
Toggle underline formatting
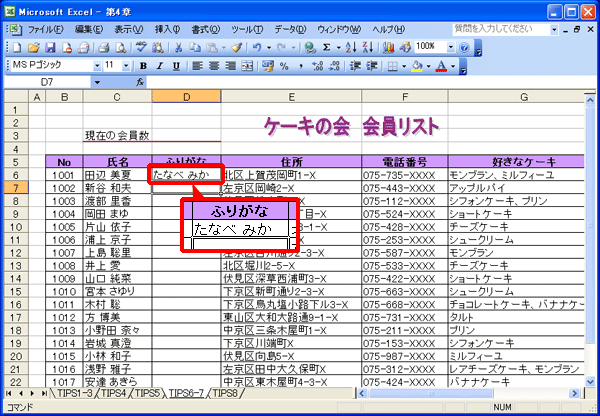[x=176, y=66]
